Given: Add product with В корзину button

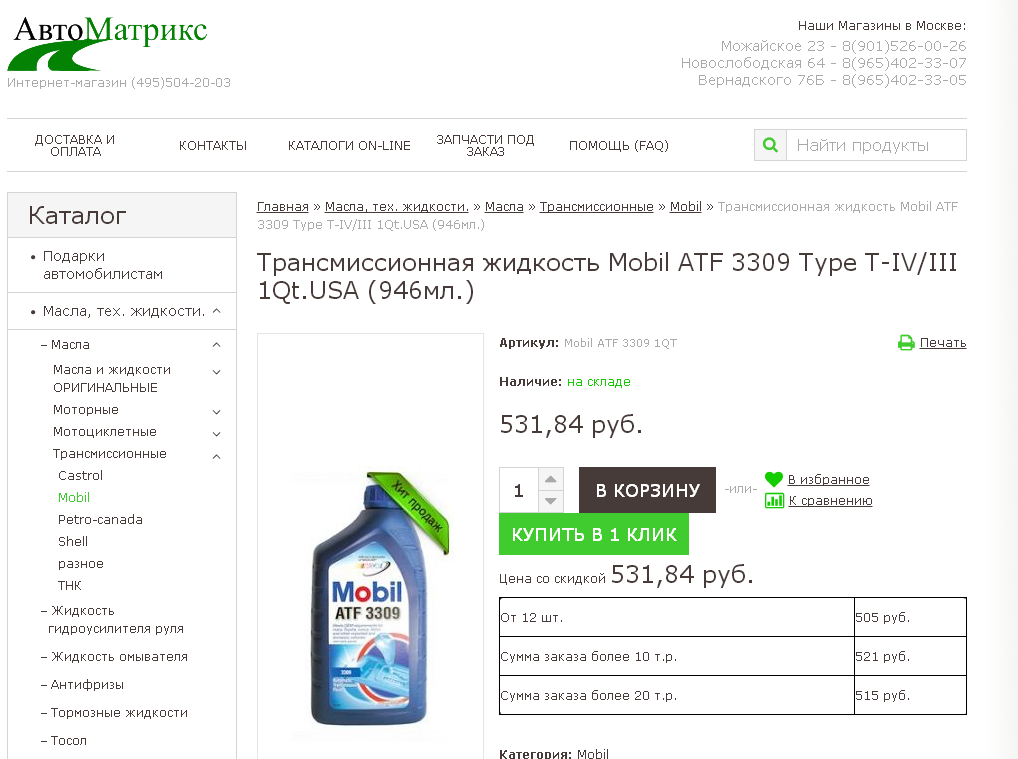Looking at the screenshot, I should (x=647, y=490).
